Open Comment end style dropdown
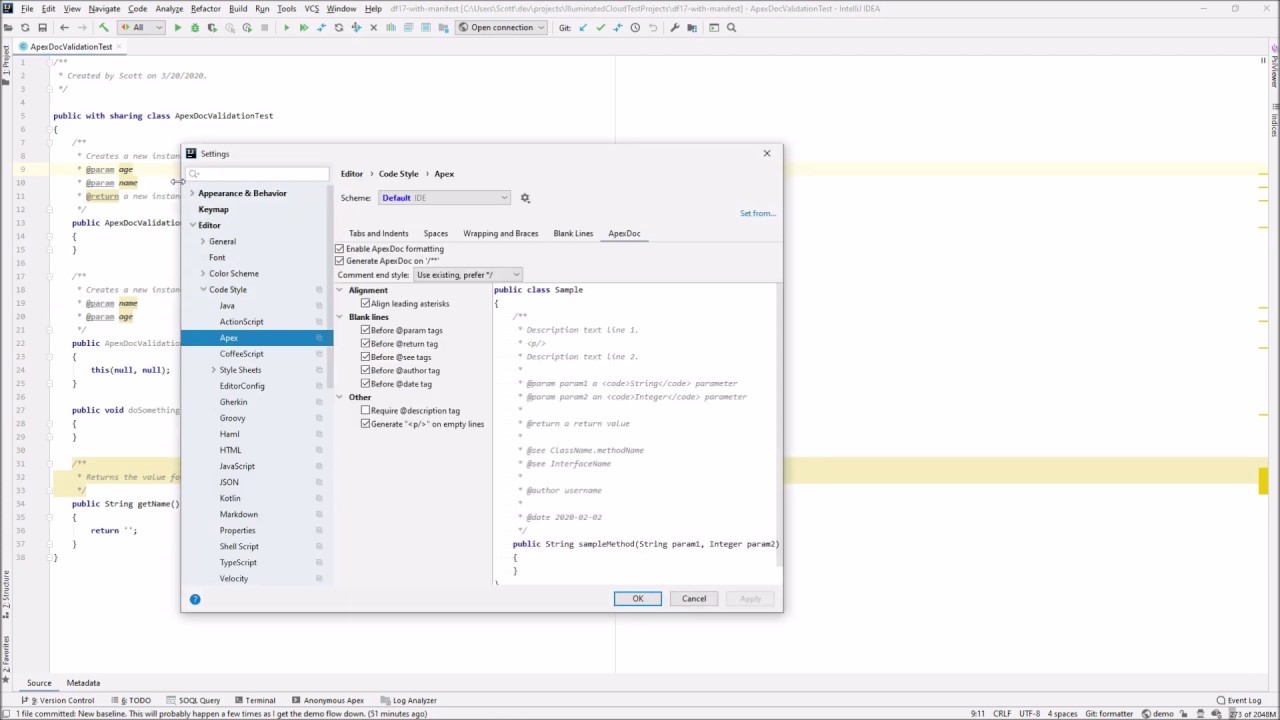 point(467,275)
